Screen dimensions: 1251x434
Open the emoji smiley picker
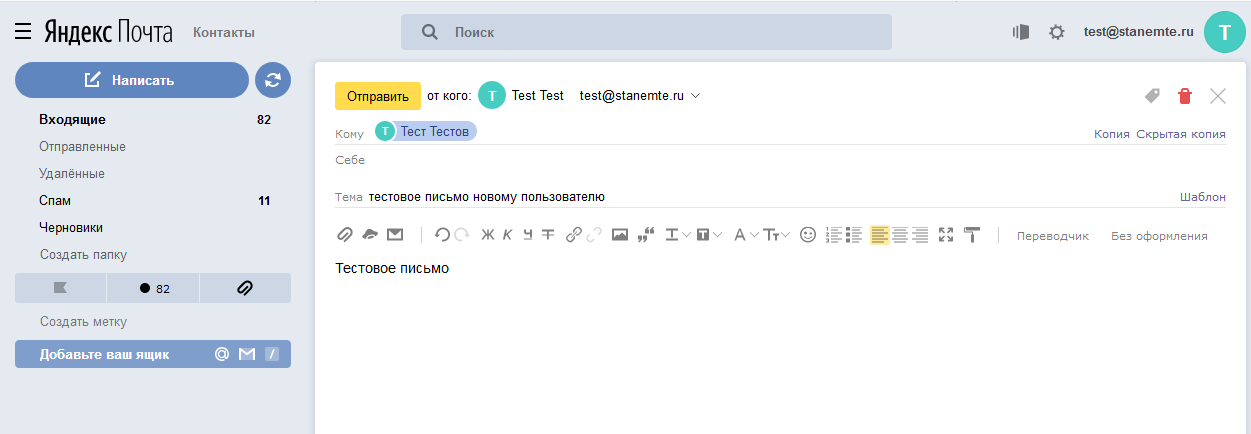808,235
